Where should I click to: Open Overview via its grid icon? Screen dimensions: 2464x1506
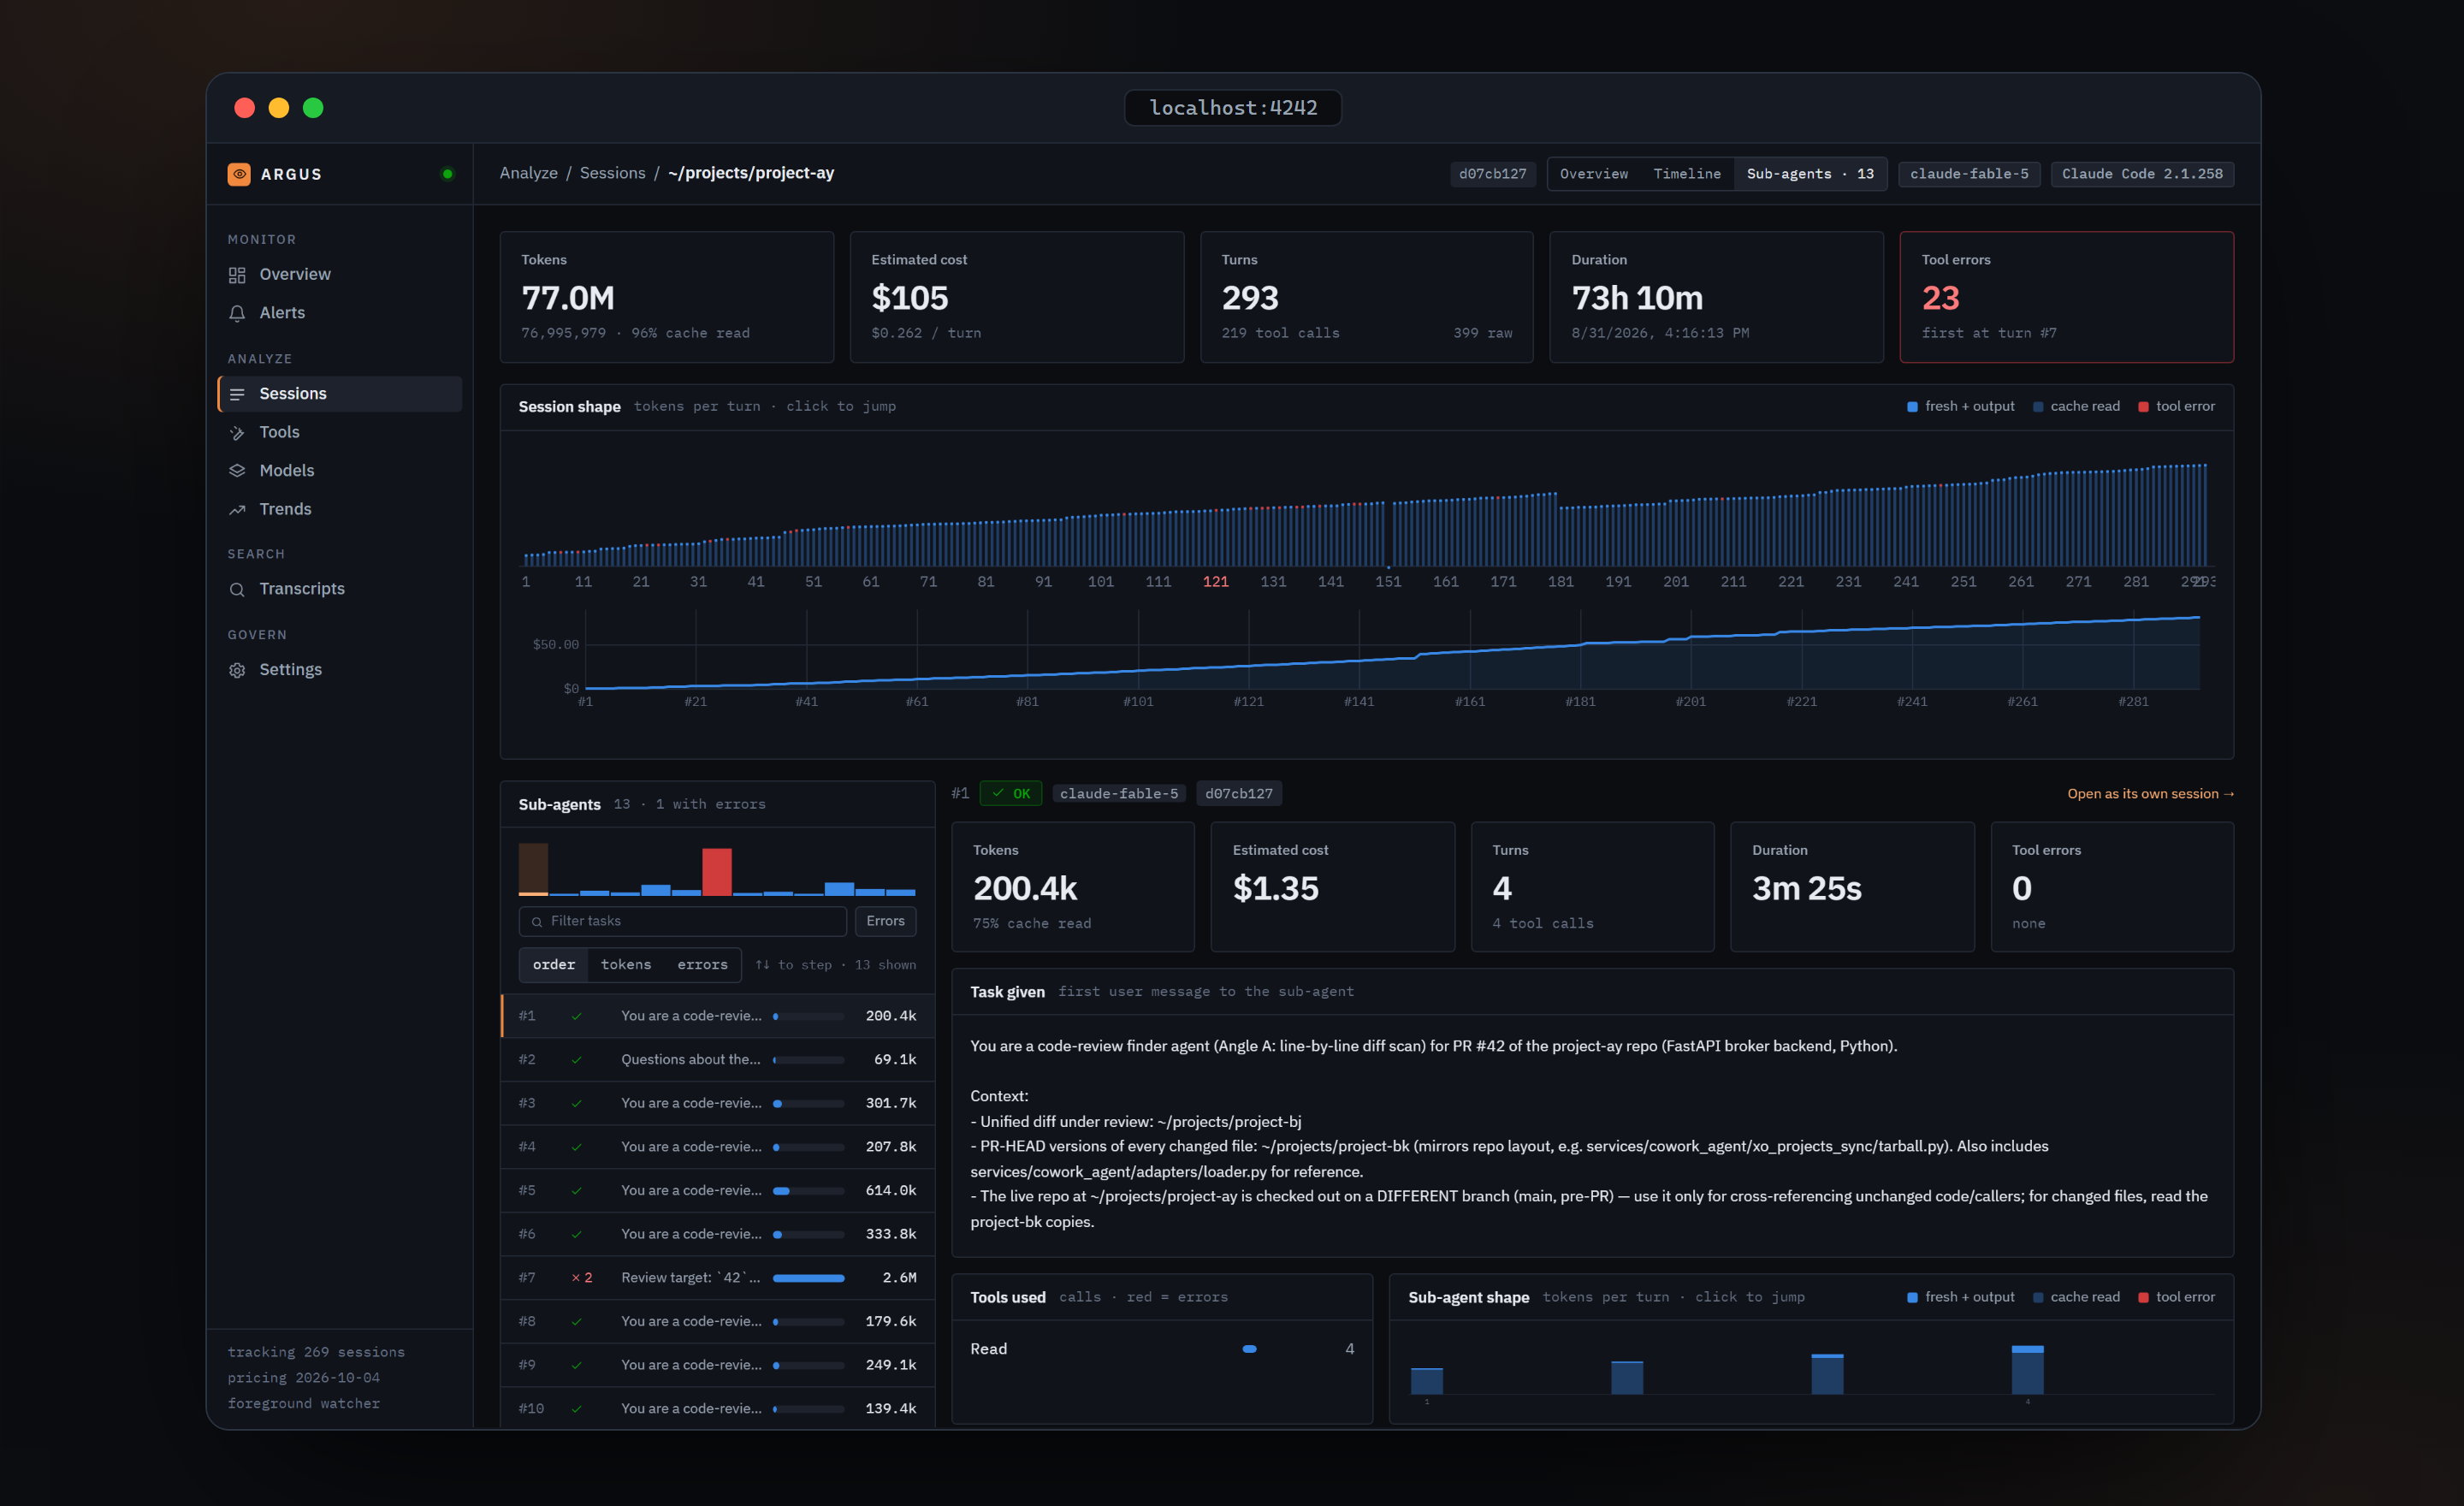tap(237, 275)
